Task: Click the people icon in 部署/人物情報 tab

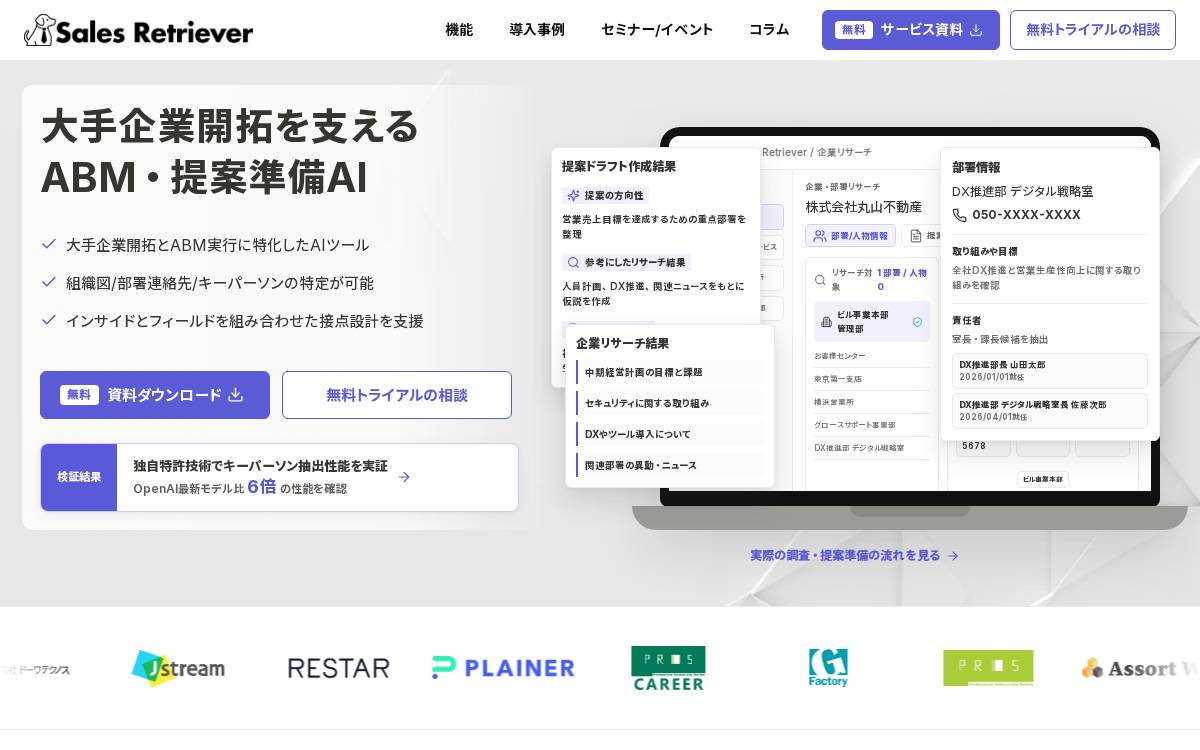Action: 820,236
